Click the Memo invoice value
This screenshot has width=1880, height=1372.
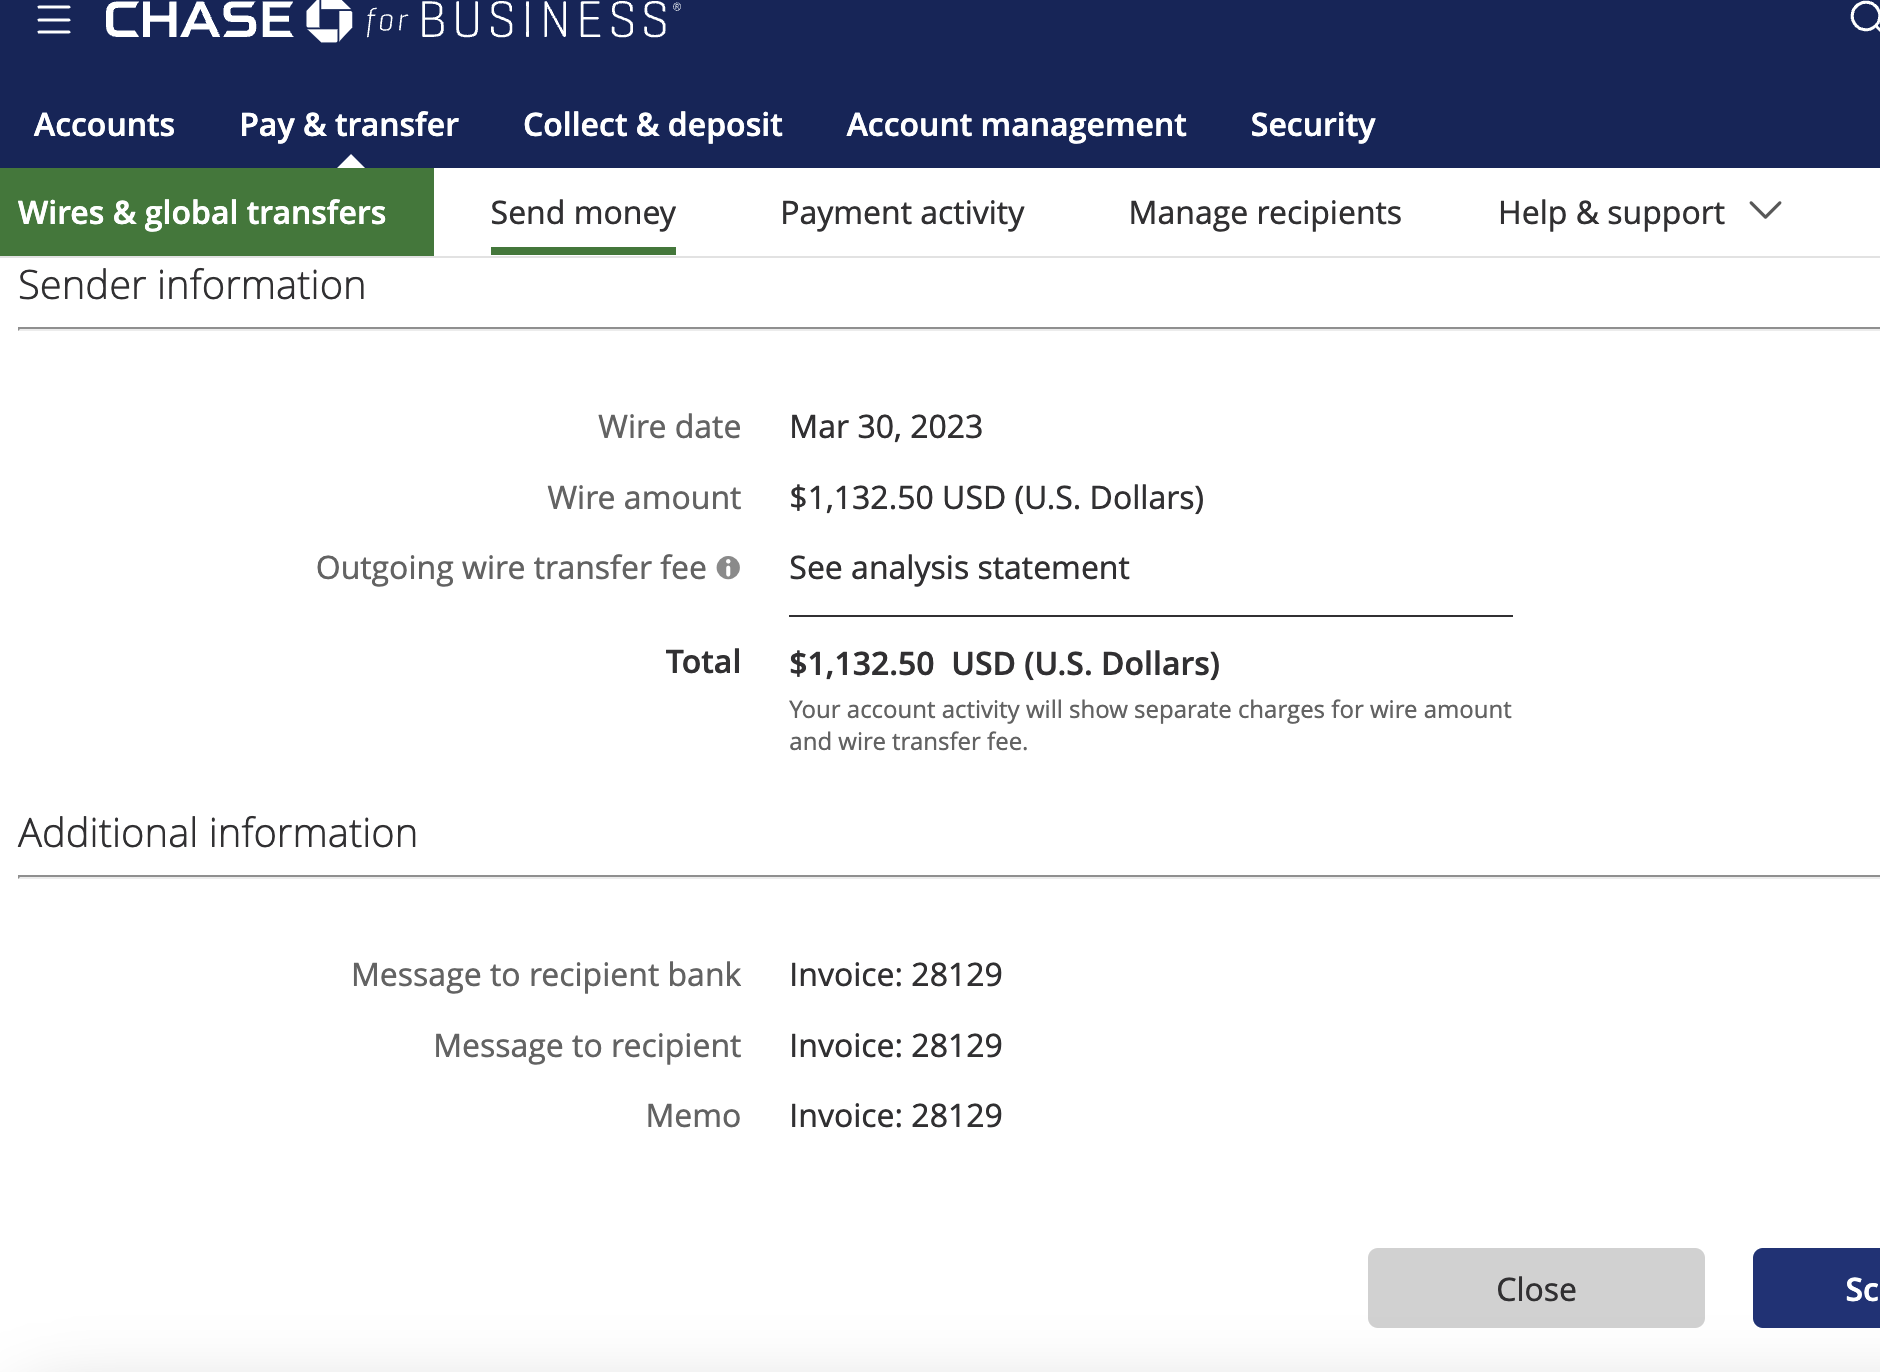tap(895, 1116)
